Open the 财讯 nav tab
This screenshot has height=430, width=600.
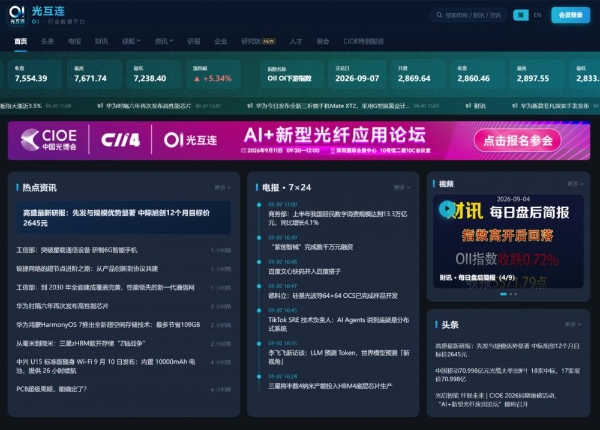[x=101, y=41]
